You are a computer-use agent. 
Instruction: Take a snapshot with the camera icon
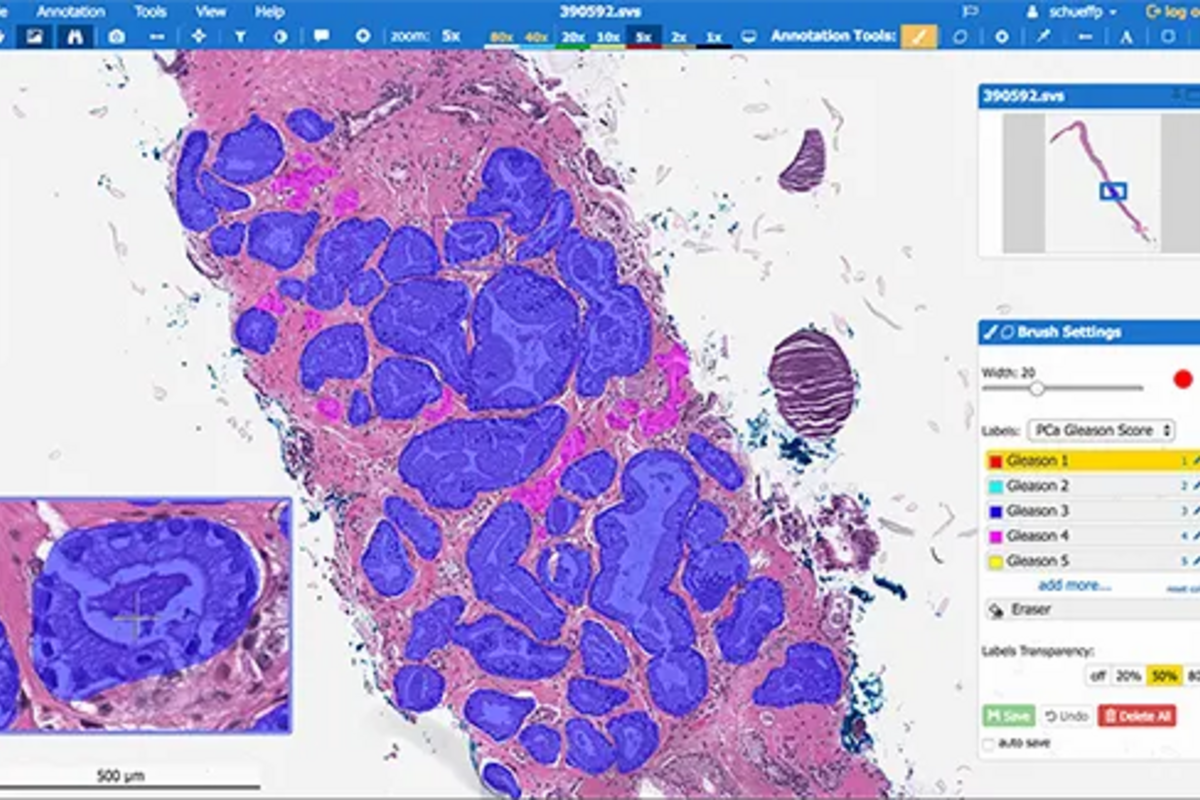coord(117,36)
